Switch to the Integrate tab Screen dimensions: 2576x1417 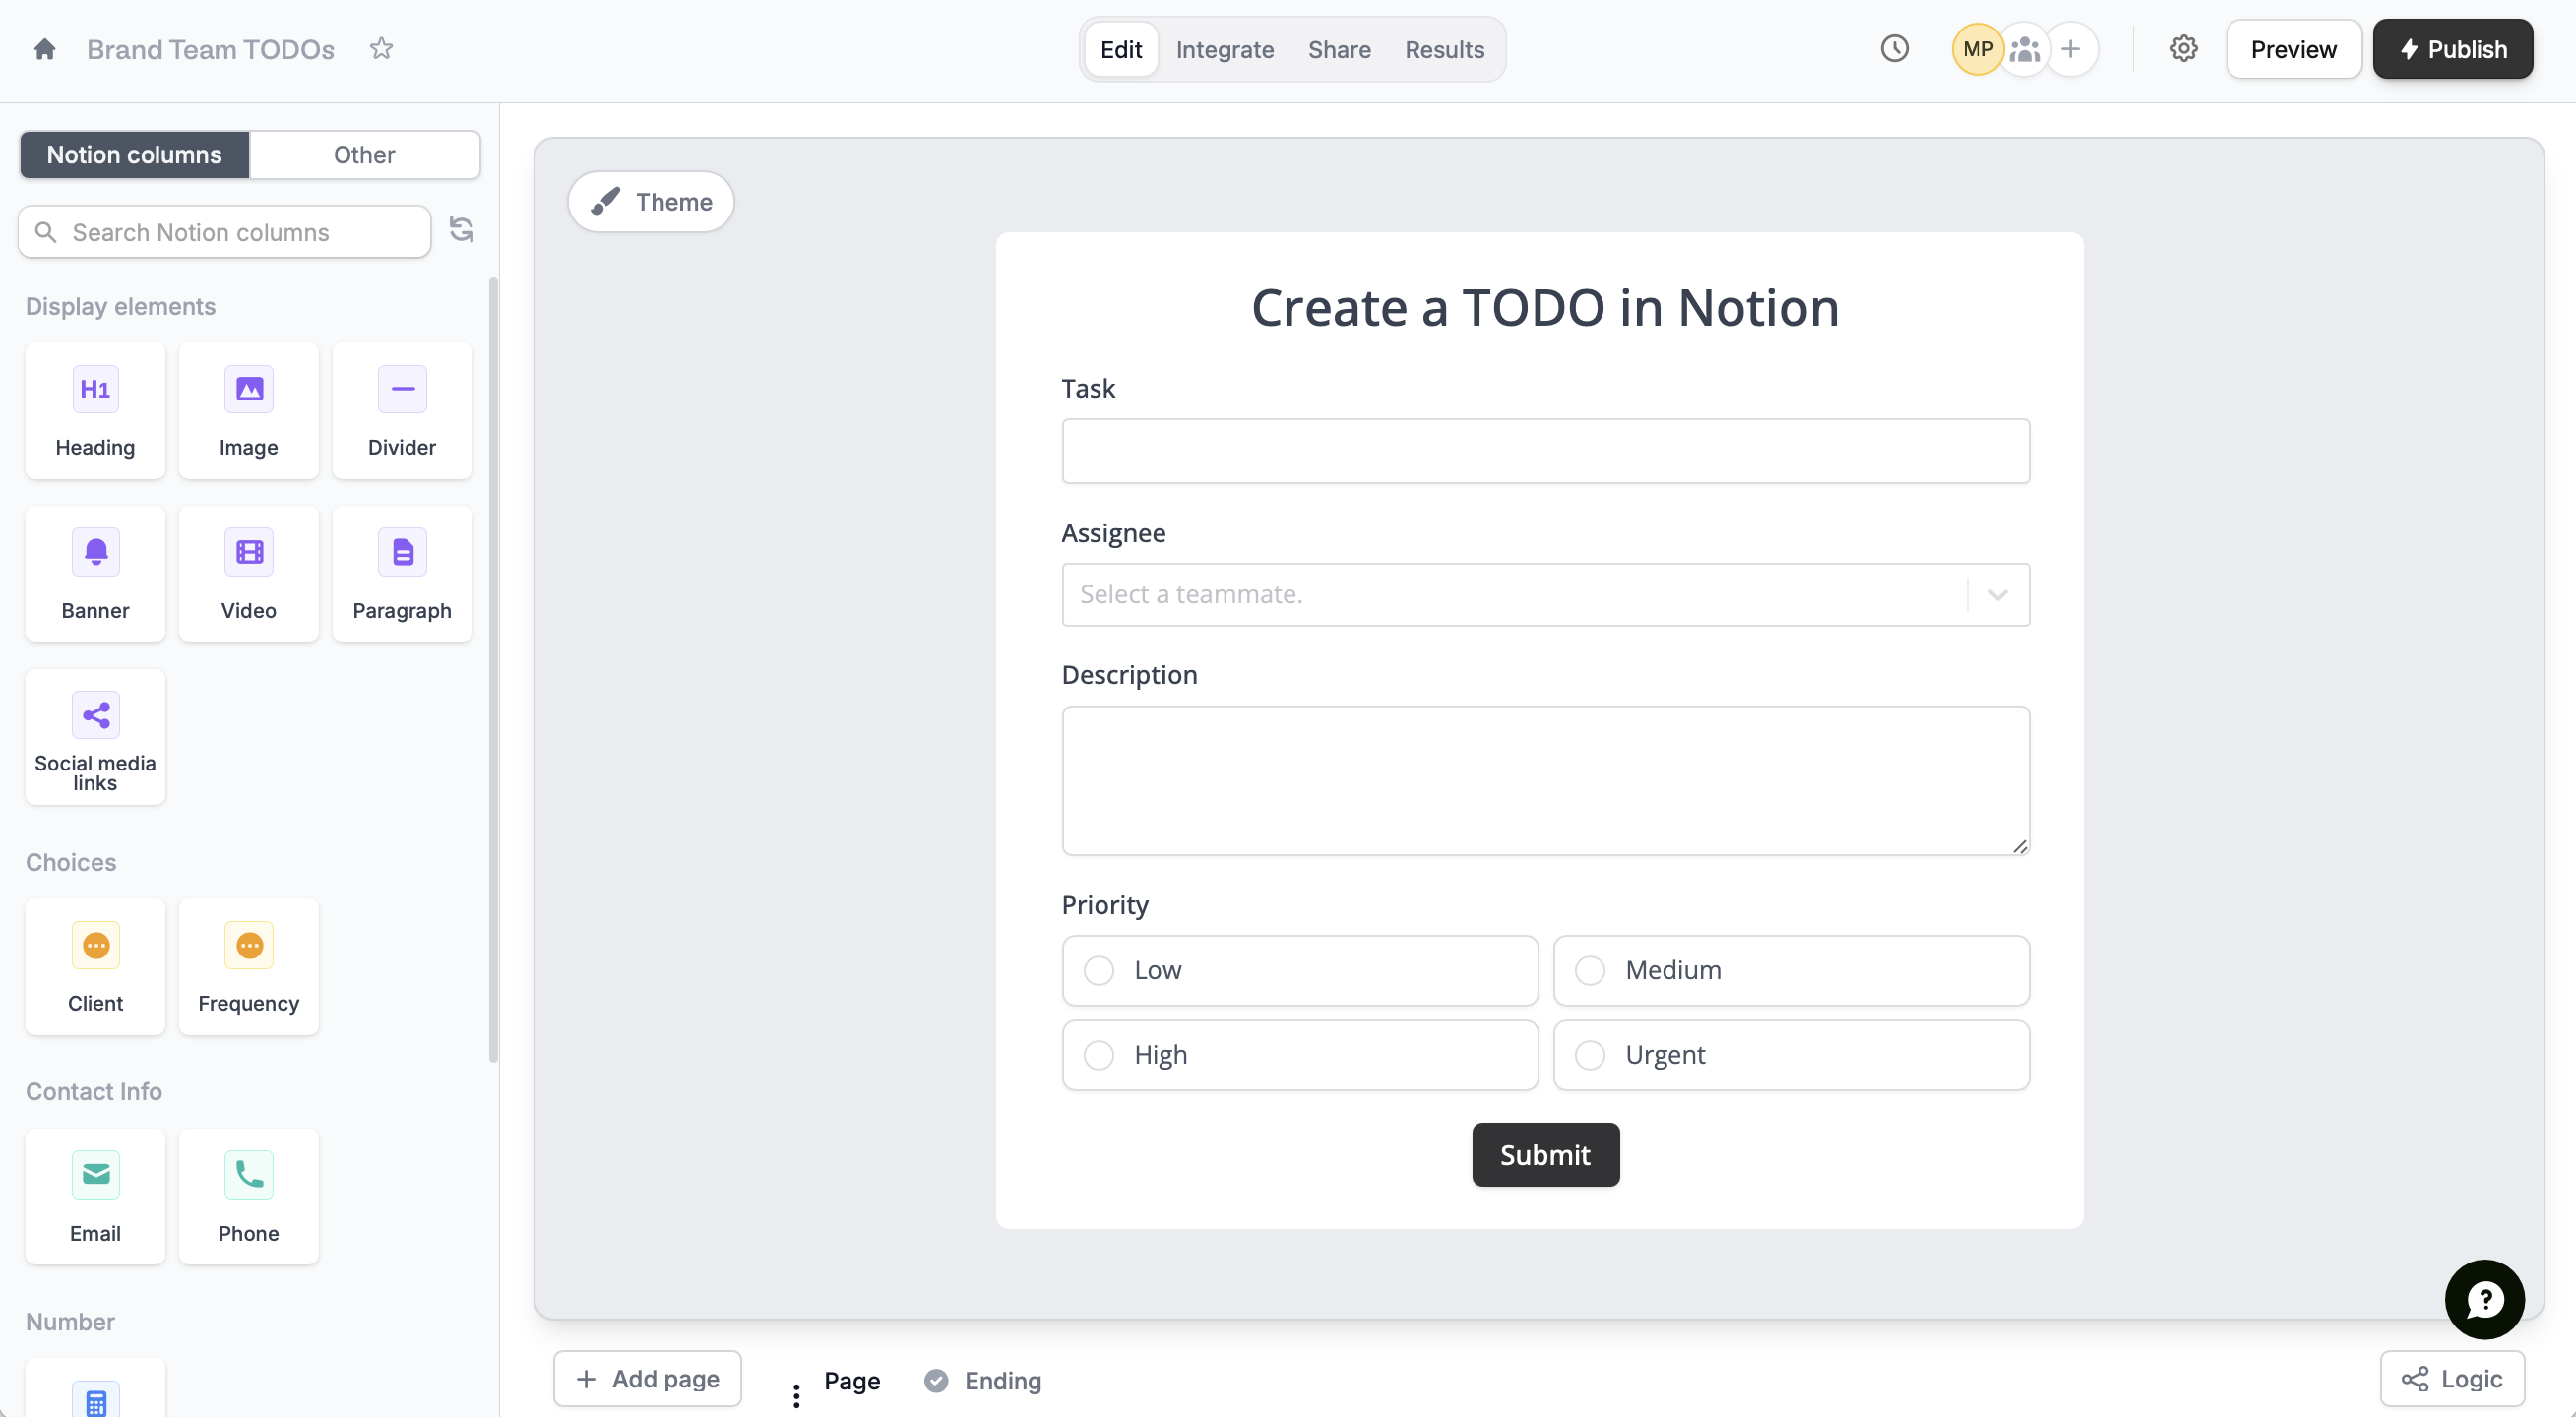[x=1224, y=49]
